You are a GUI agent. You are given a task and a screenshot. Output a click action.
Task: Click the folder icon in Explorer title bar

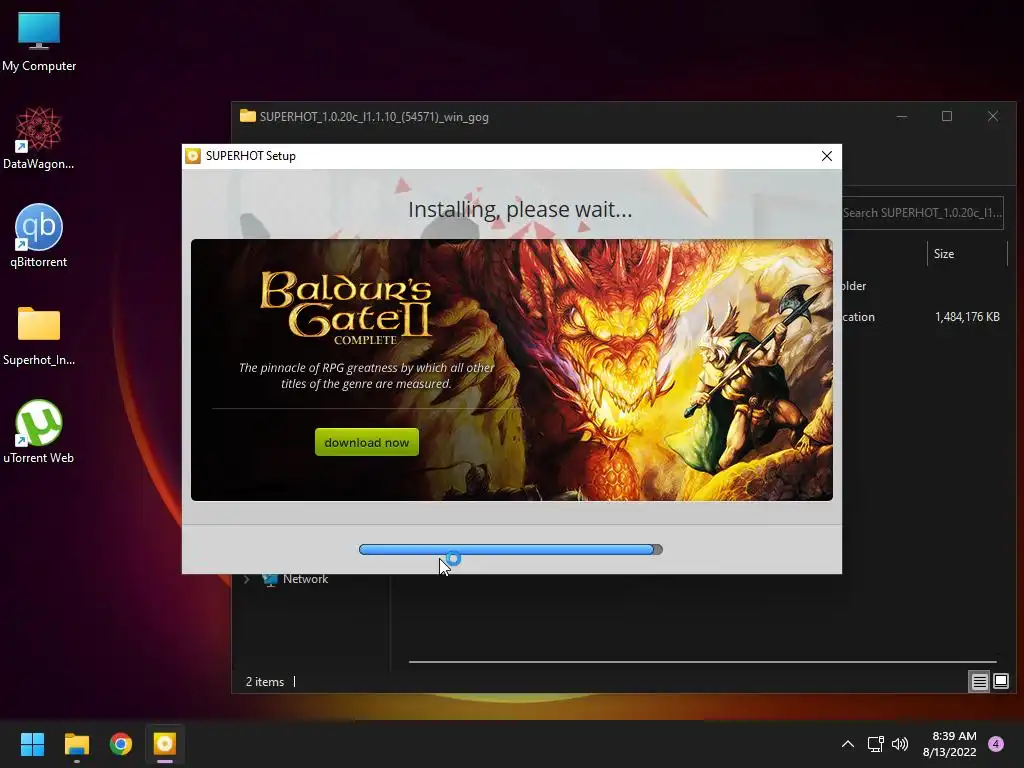[248, 116]
